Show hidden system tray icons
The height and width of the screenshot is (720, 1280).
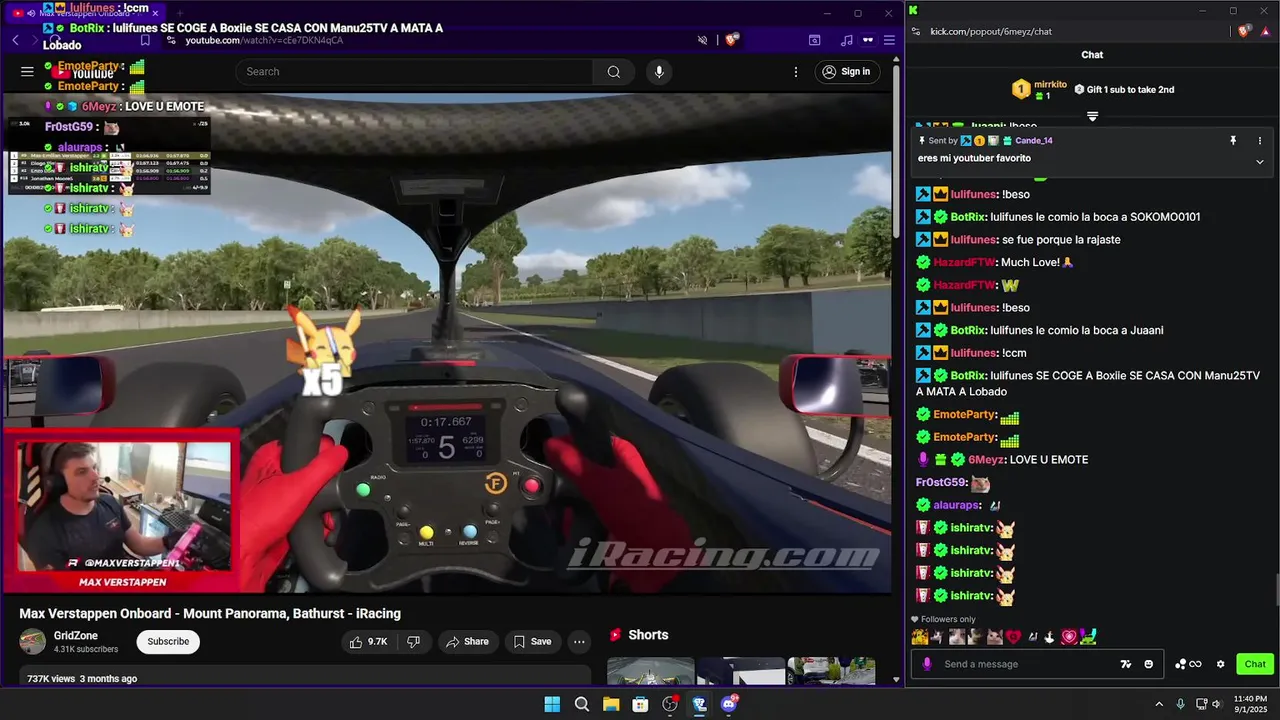coord(1159,704)
